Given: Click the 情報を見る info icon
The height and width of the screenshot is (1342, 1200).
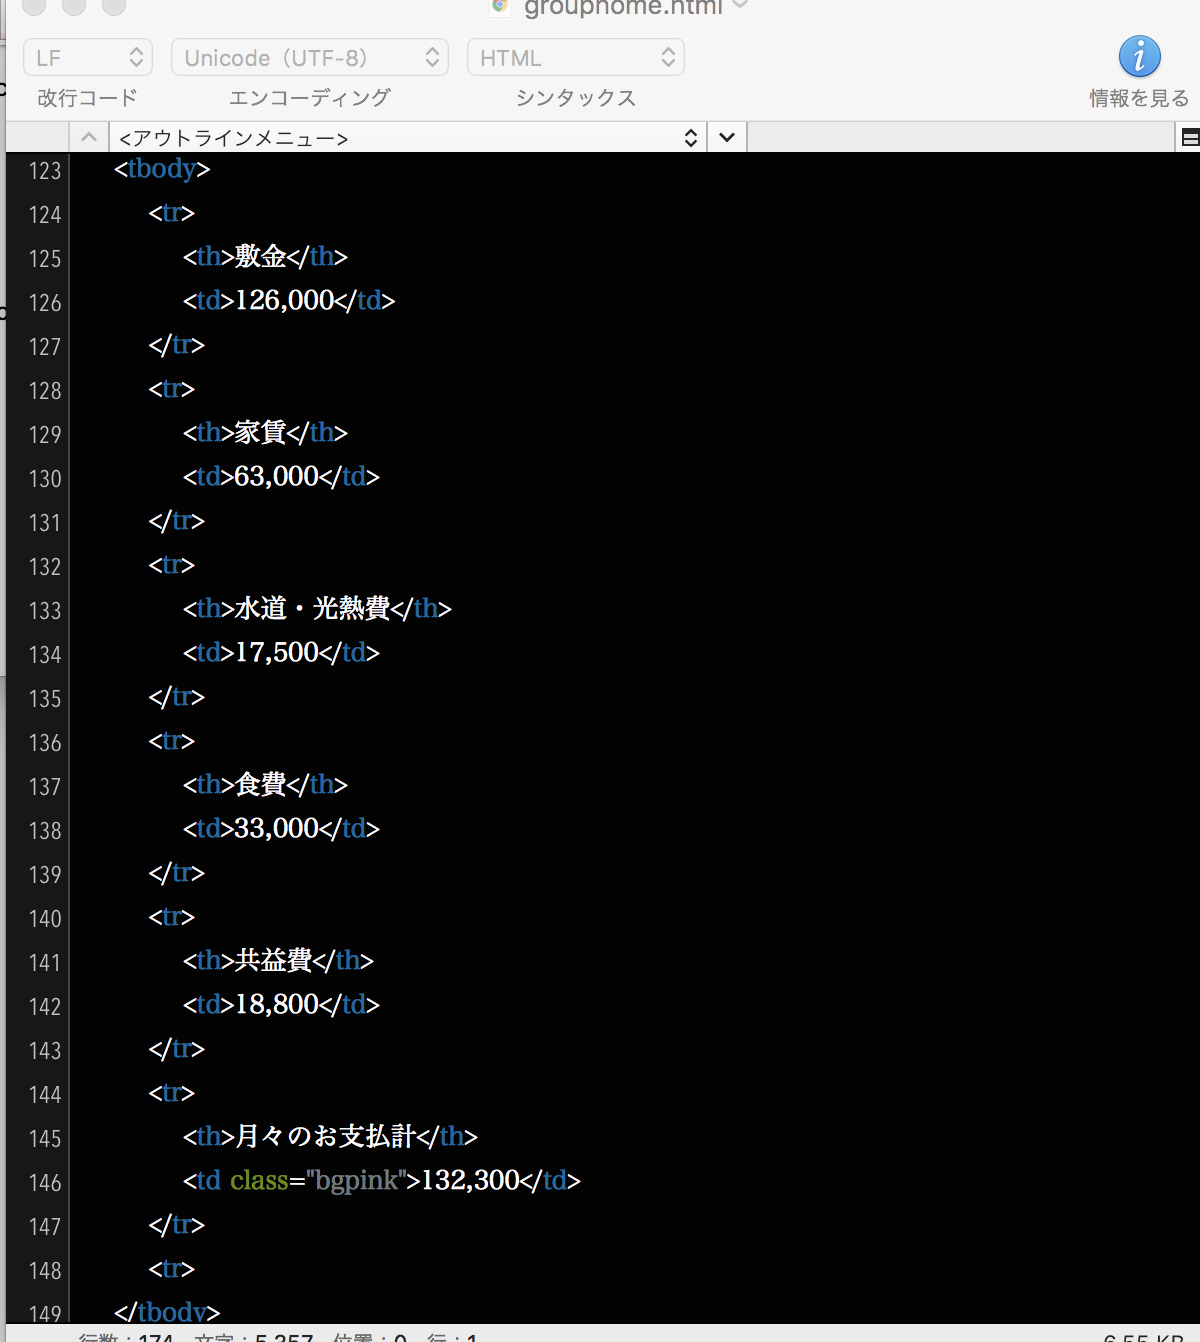Looking at the screenshot, I should point(1139,57).
